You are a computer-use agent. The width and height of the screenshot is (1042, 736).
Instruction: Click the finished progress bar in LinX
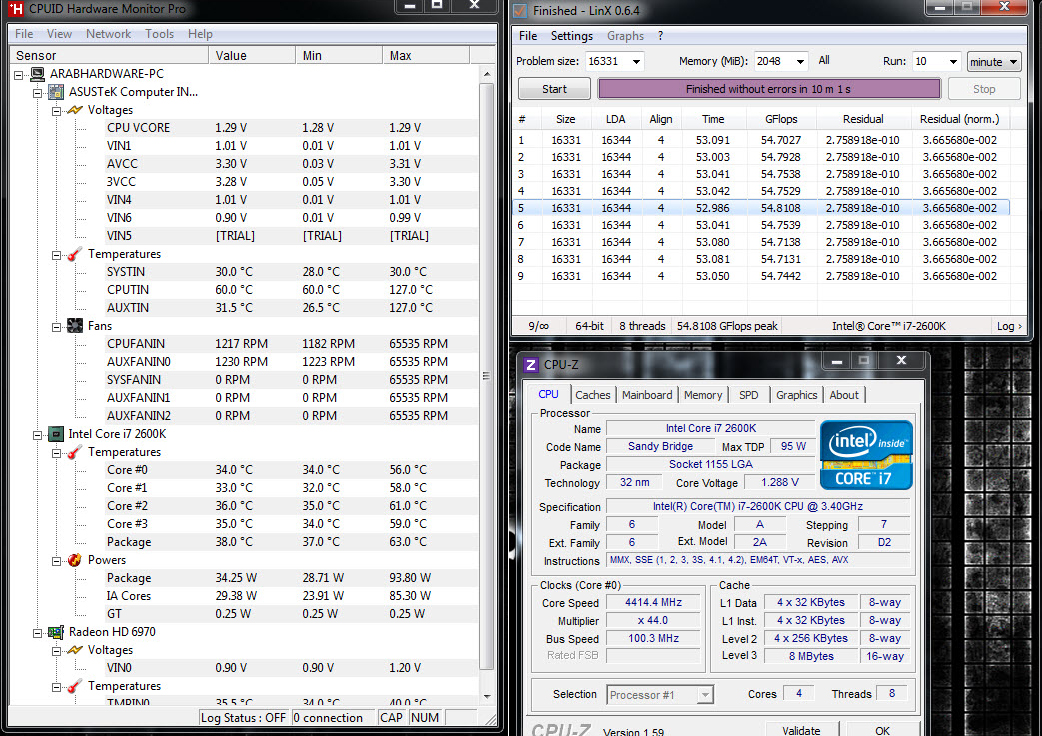pyautogui.click(x=769, y=89)
